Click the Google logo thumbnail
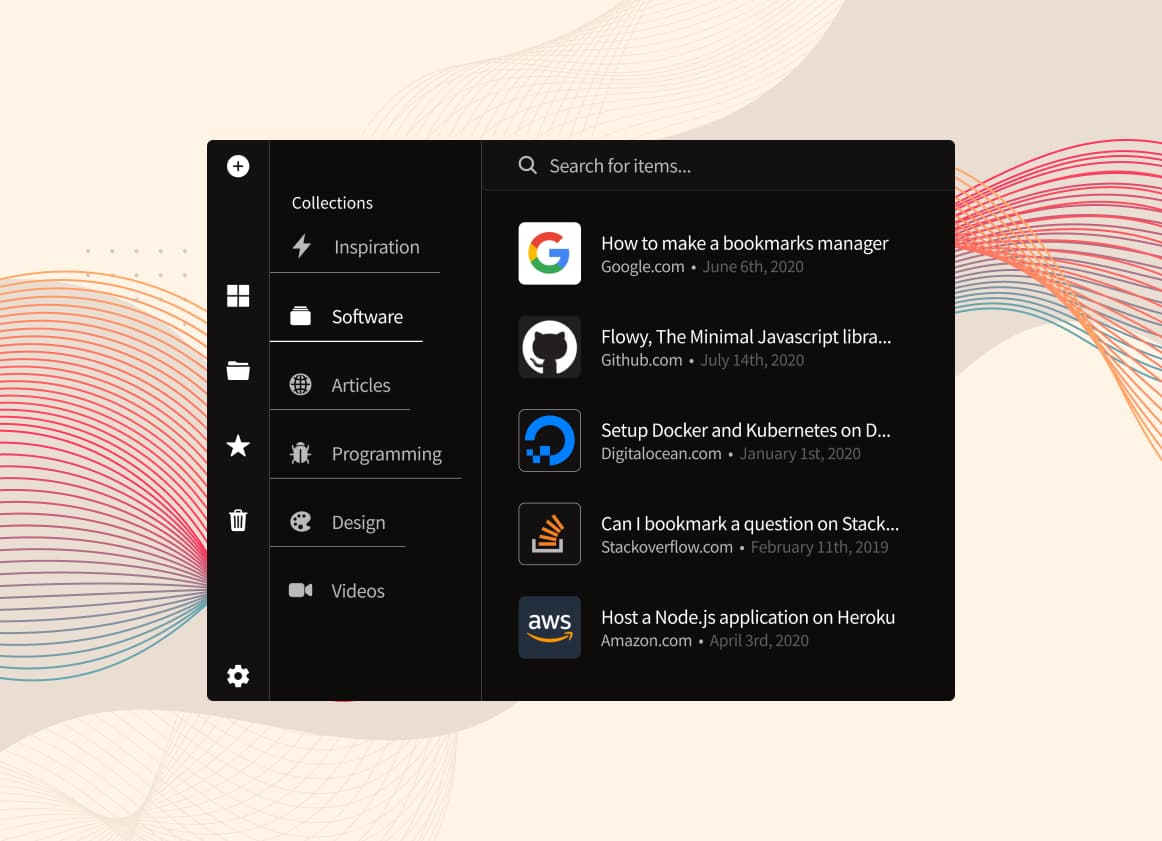The height and width of the screenshot is (841, 1162). 549,253
